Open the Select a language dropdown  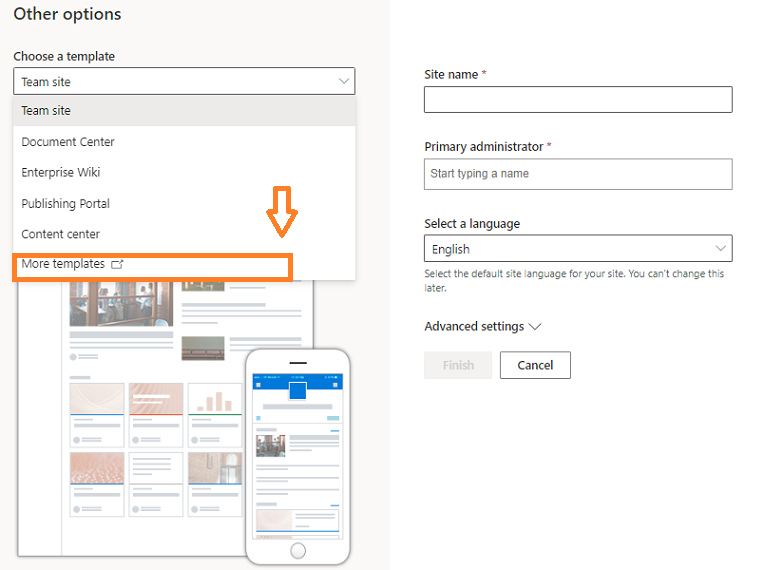pyautogui.click(x=577, y=249)
